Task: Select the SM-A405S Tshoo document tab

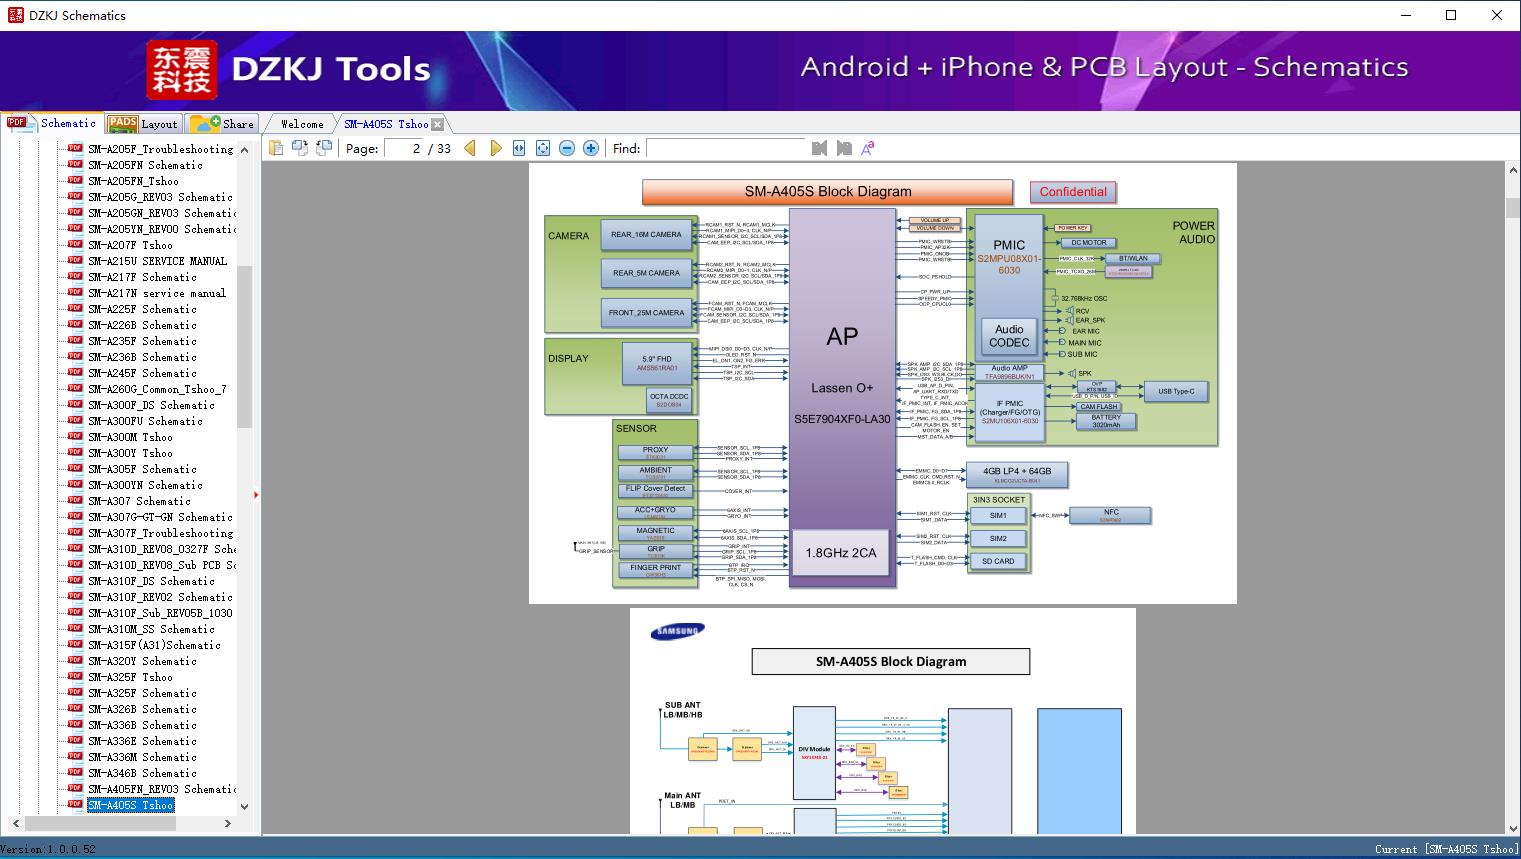Action: tap(386, 124)
